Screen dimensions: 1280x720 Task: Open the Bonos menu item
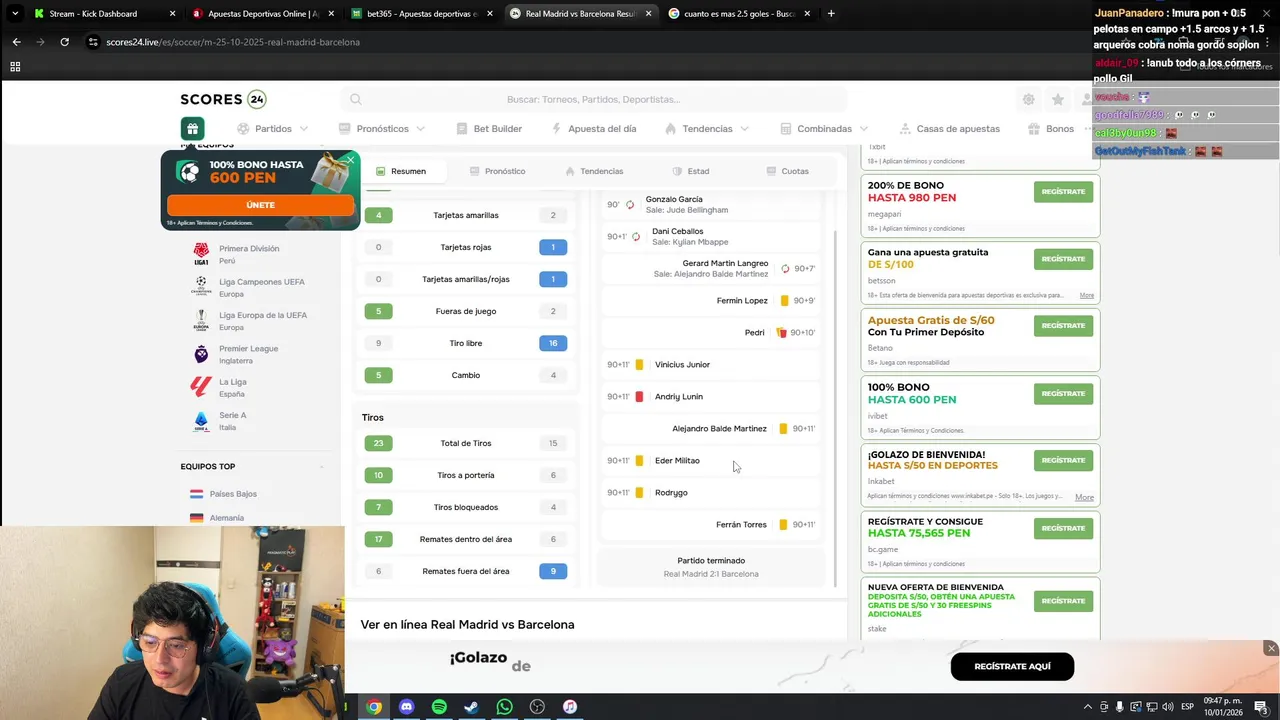(1050, 129)
